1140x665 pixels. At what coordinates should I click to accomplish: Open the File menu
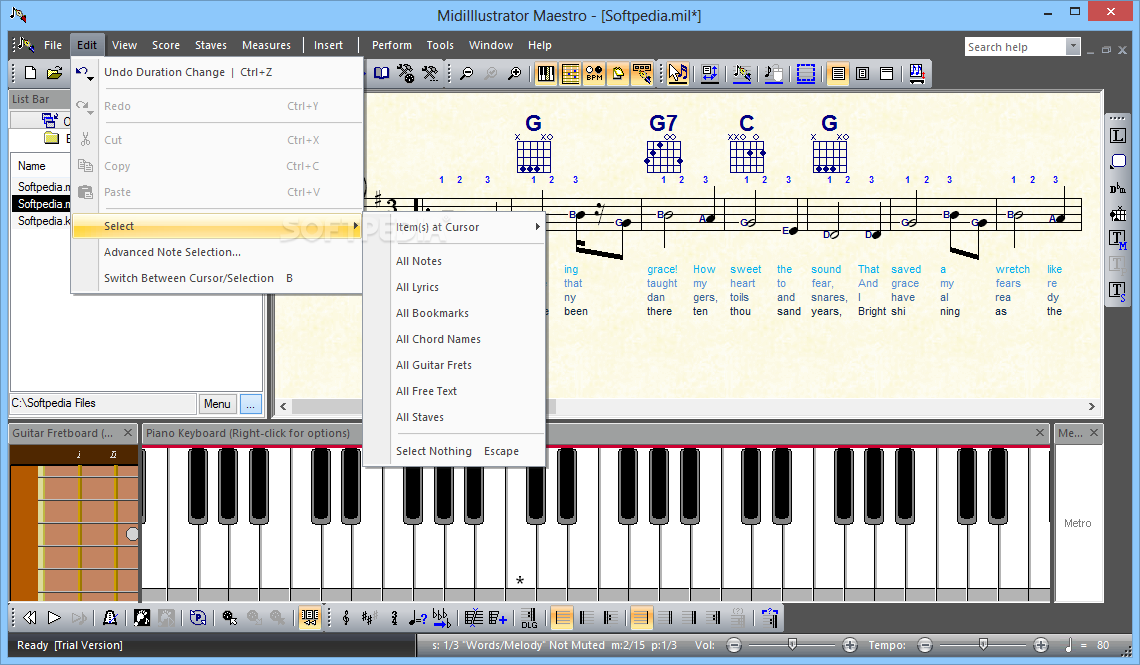click(x=53, y=45)
